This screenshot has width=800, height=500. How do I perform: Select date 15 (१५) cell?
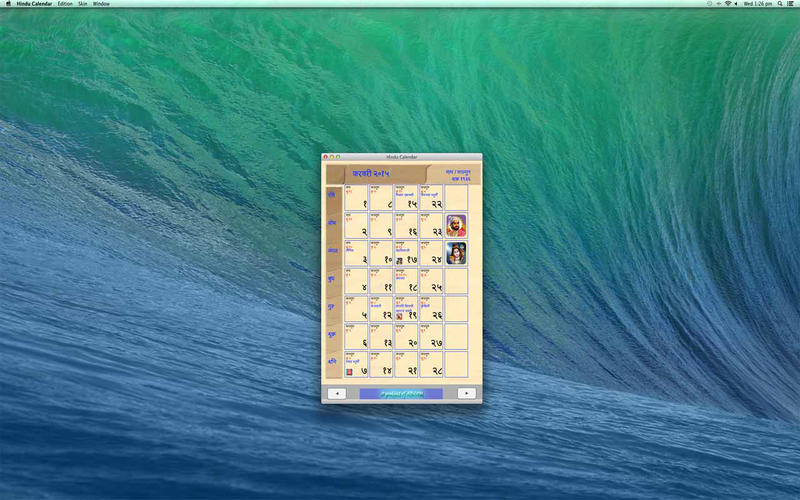point(406,197)
